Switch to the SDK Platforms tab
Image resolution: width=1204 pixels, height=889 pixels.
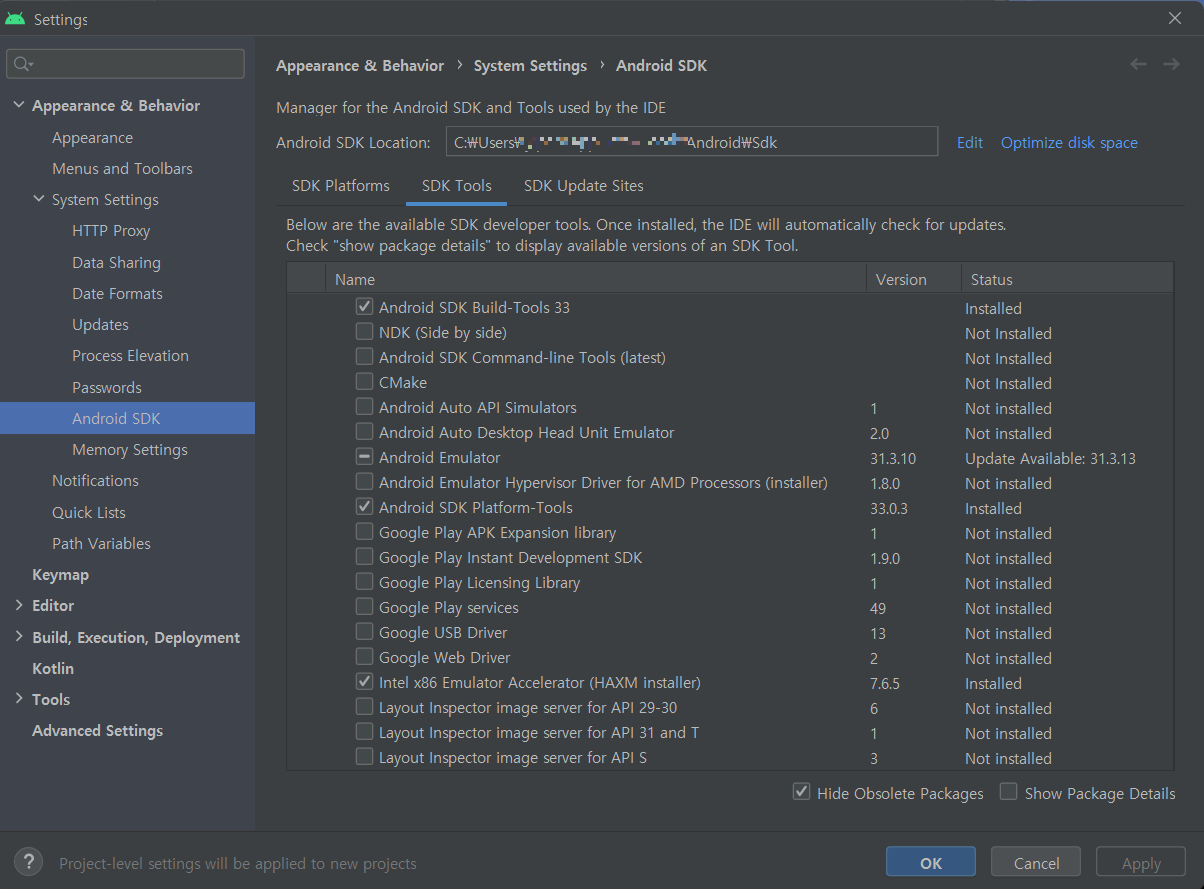click(x=341, y=186)
